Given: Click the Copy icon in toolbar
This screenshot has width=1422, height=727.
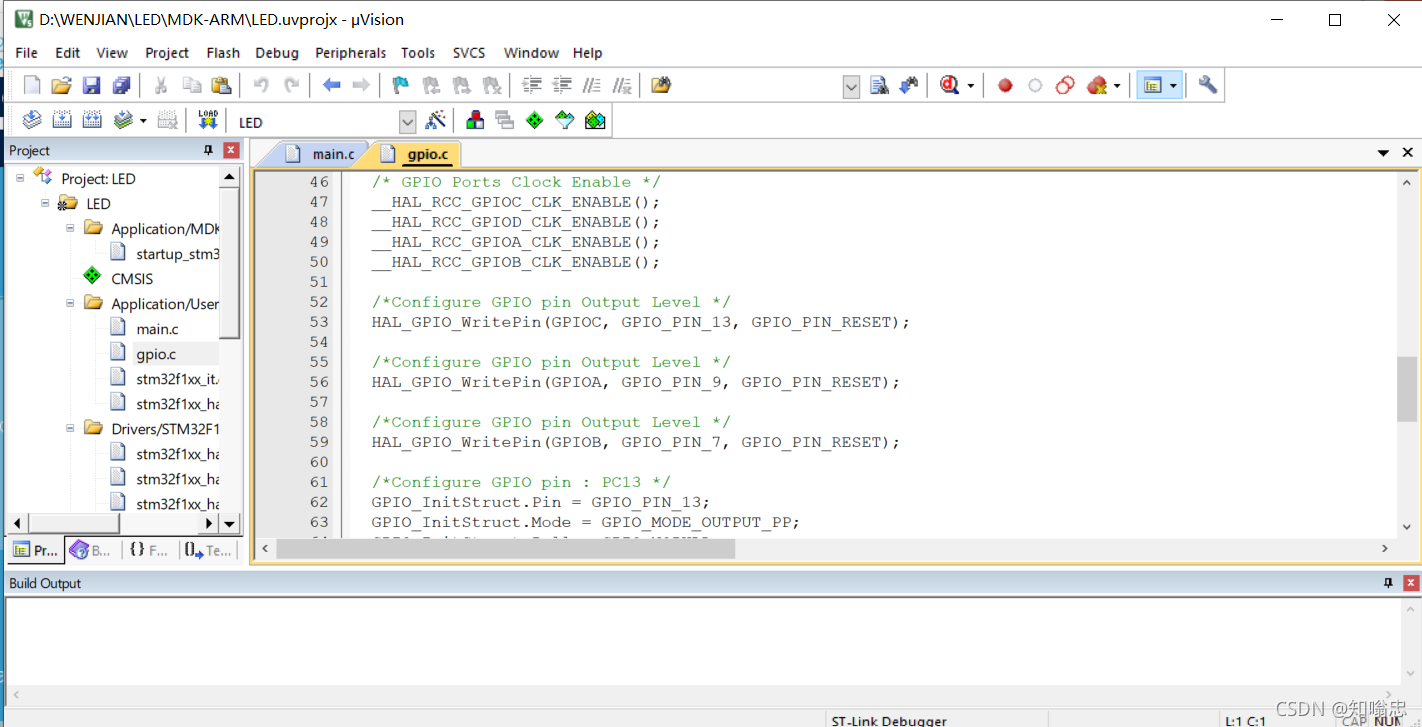Looking at the screenshot, I should [191, 85].
